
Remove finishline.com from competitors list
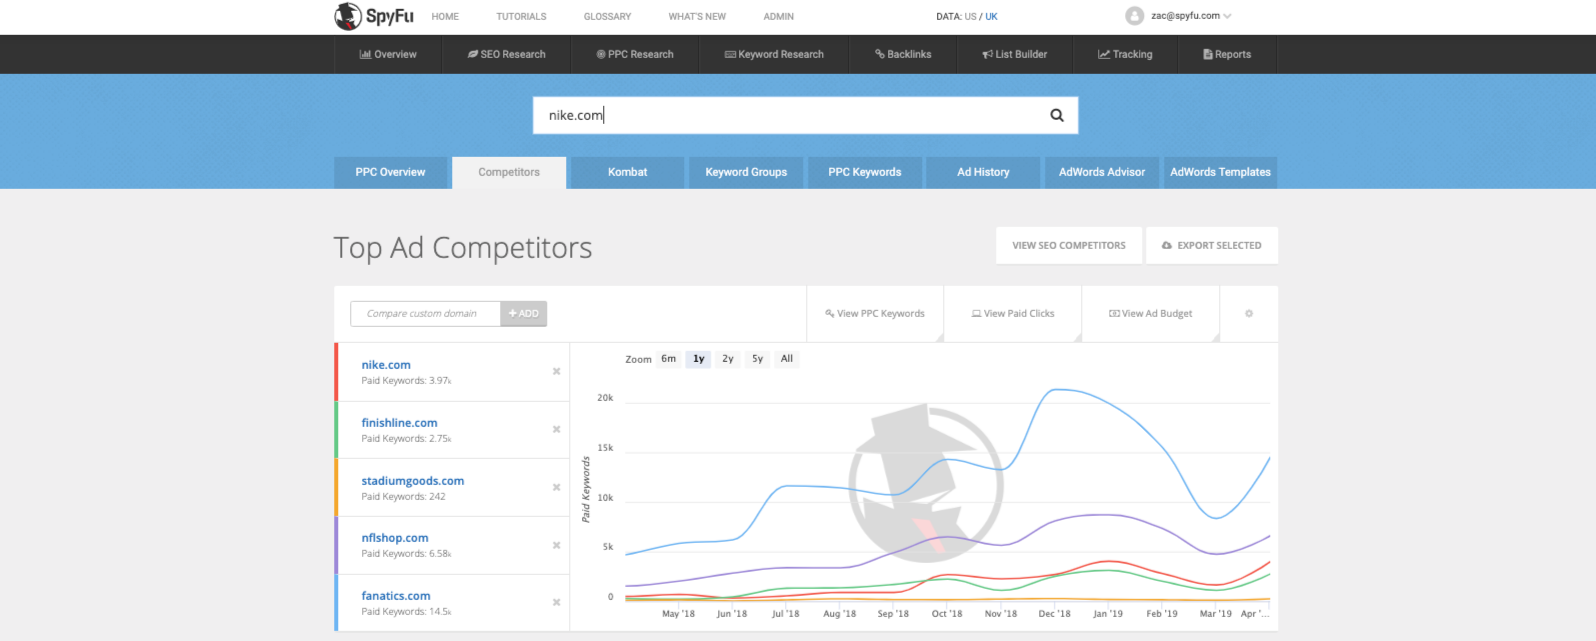(557, 430)
